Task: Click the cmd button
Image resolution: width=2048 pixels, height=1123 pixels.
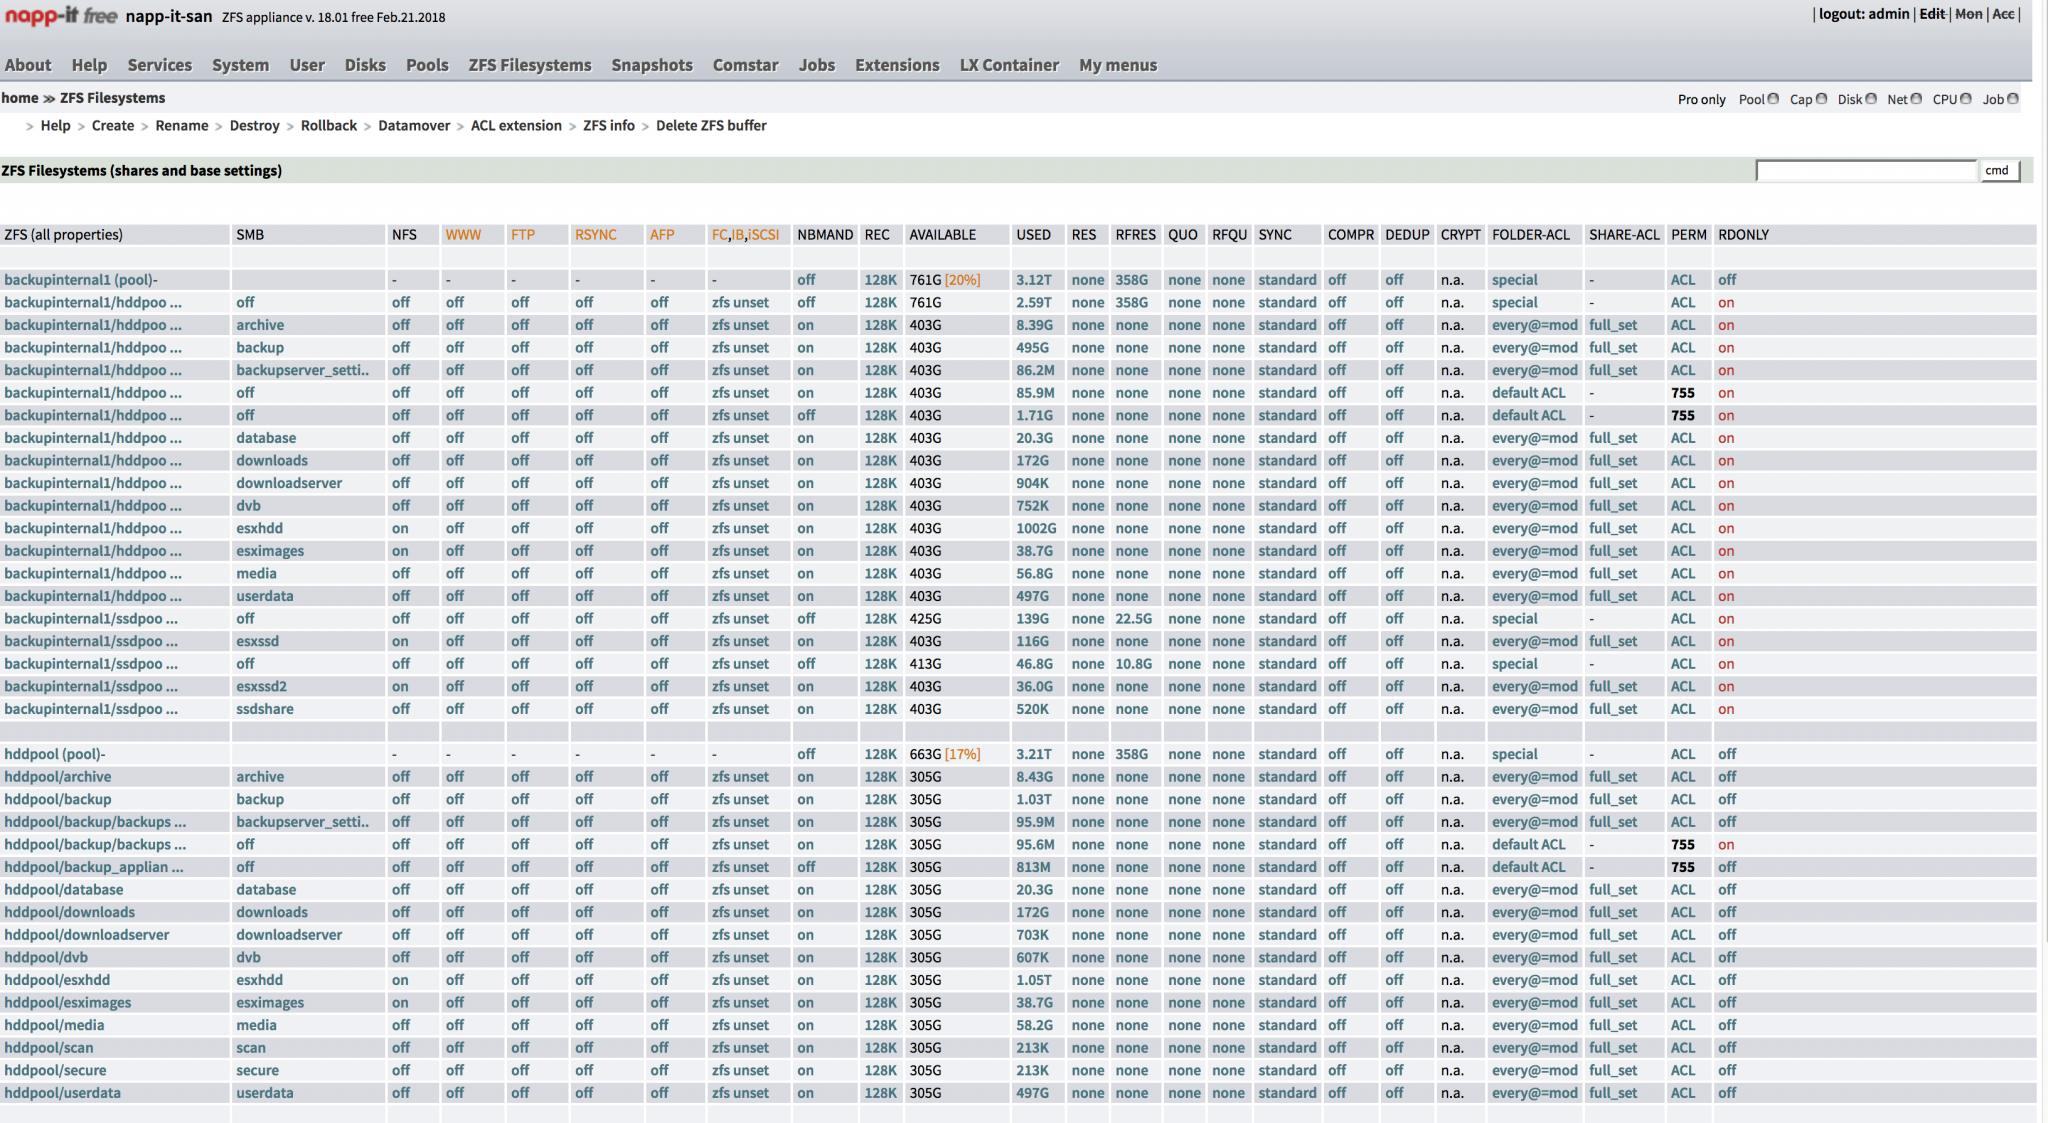Action: click(1997, 171)
